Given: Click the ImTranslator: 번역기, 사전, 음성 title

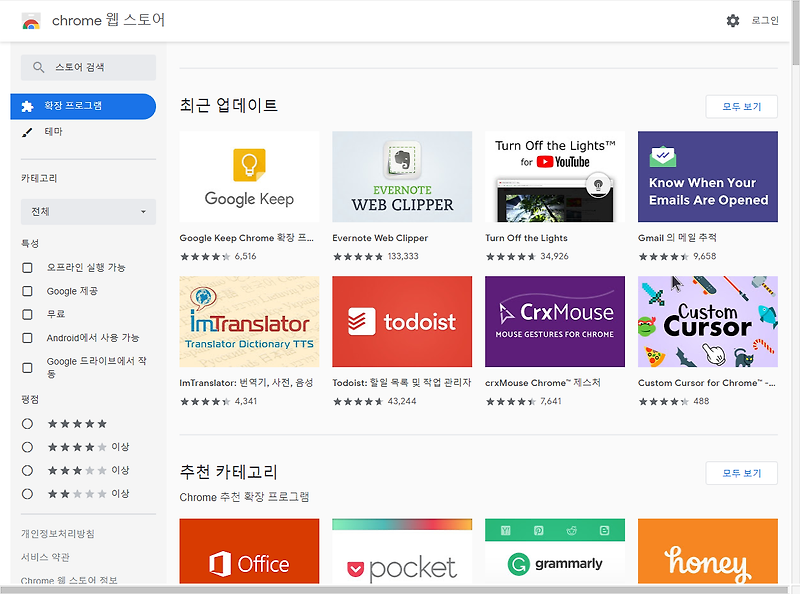Looking at the screenshot, I should click(246, 383).
